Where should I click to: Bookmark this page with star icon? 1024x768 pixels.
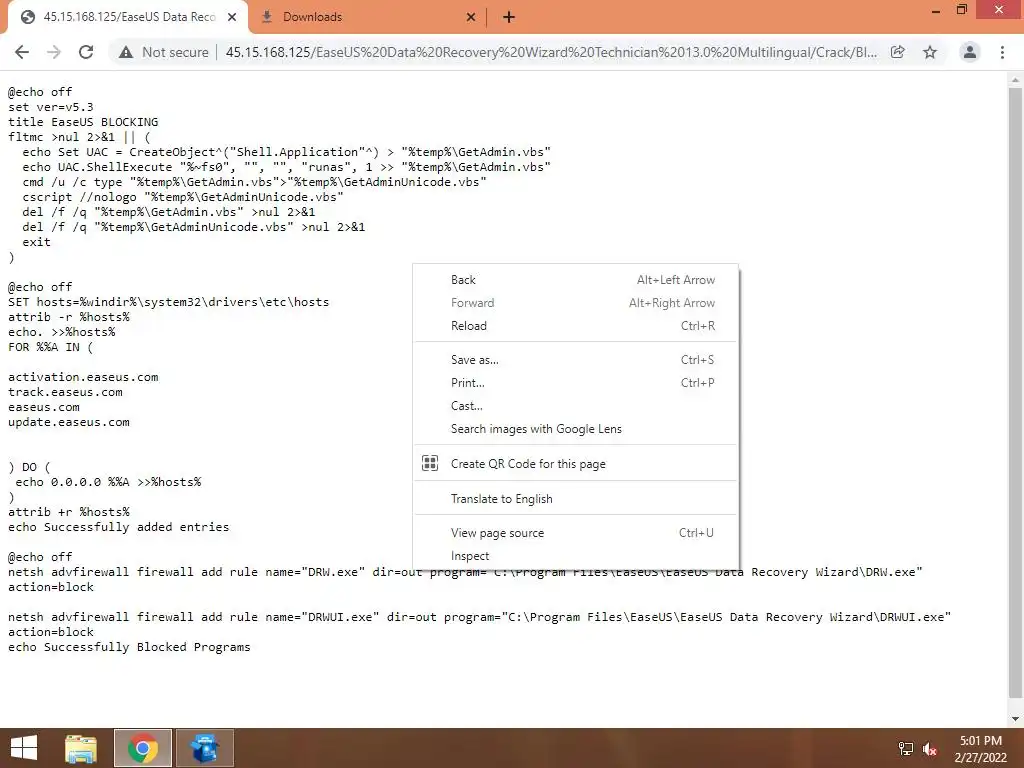(930, 52)
